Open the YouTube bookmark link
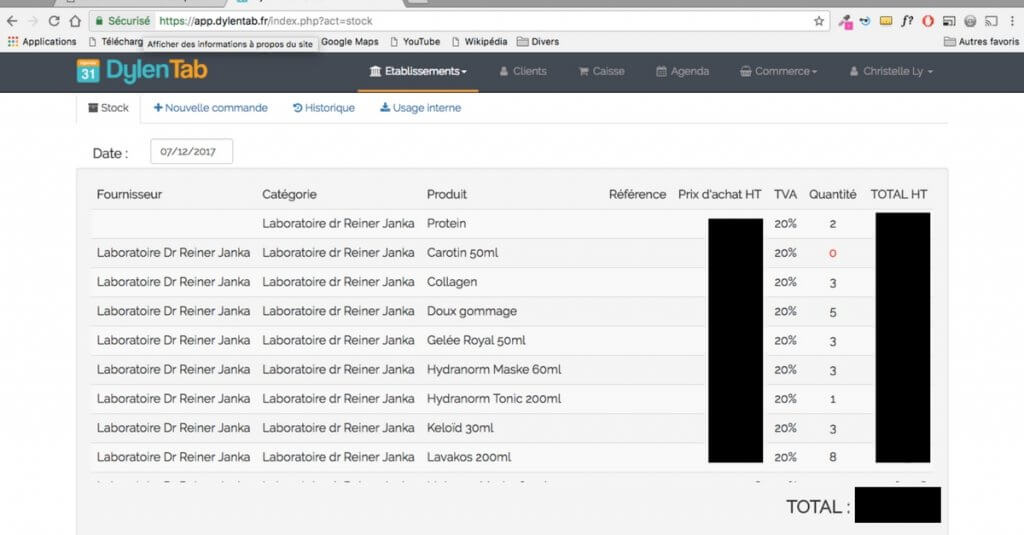This screenshot has width=1024, height=535. pos(415,42)
